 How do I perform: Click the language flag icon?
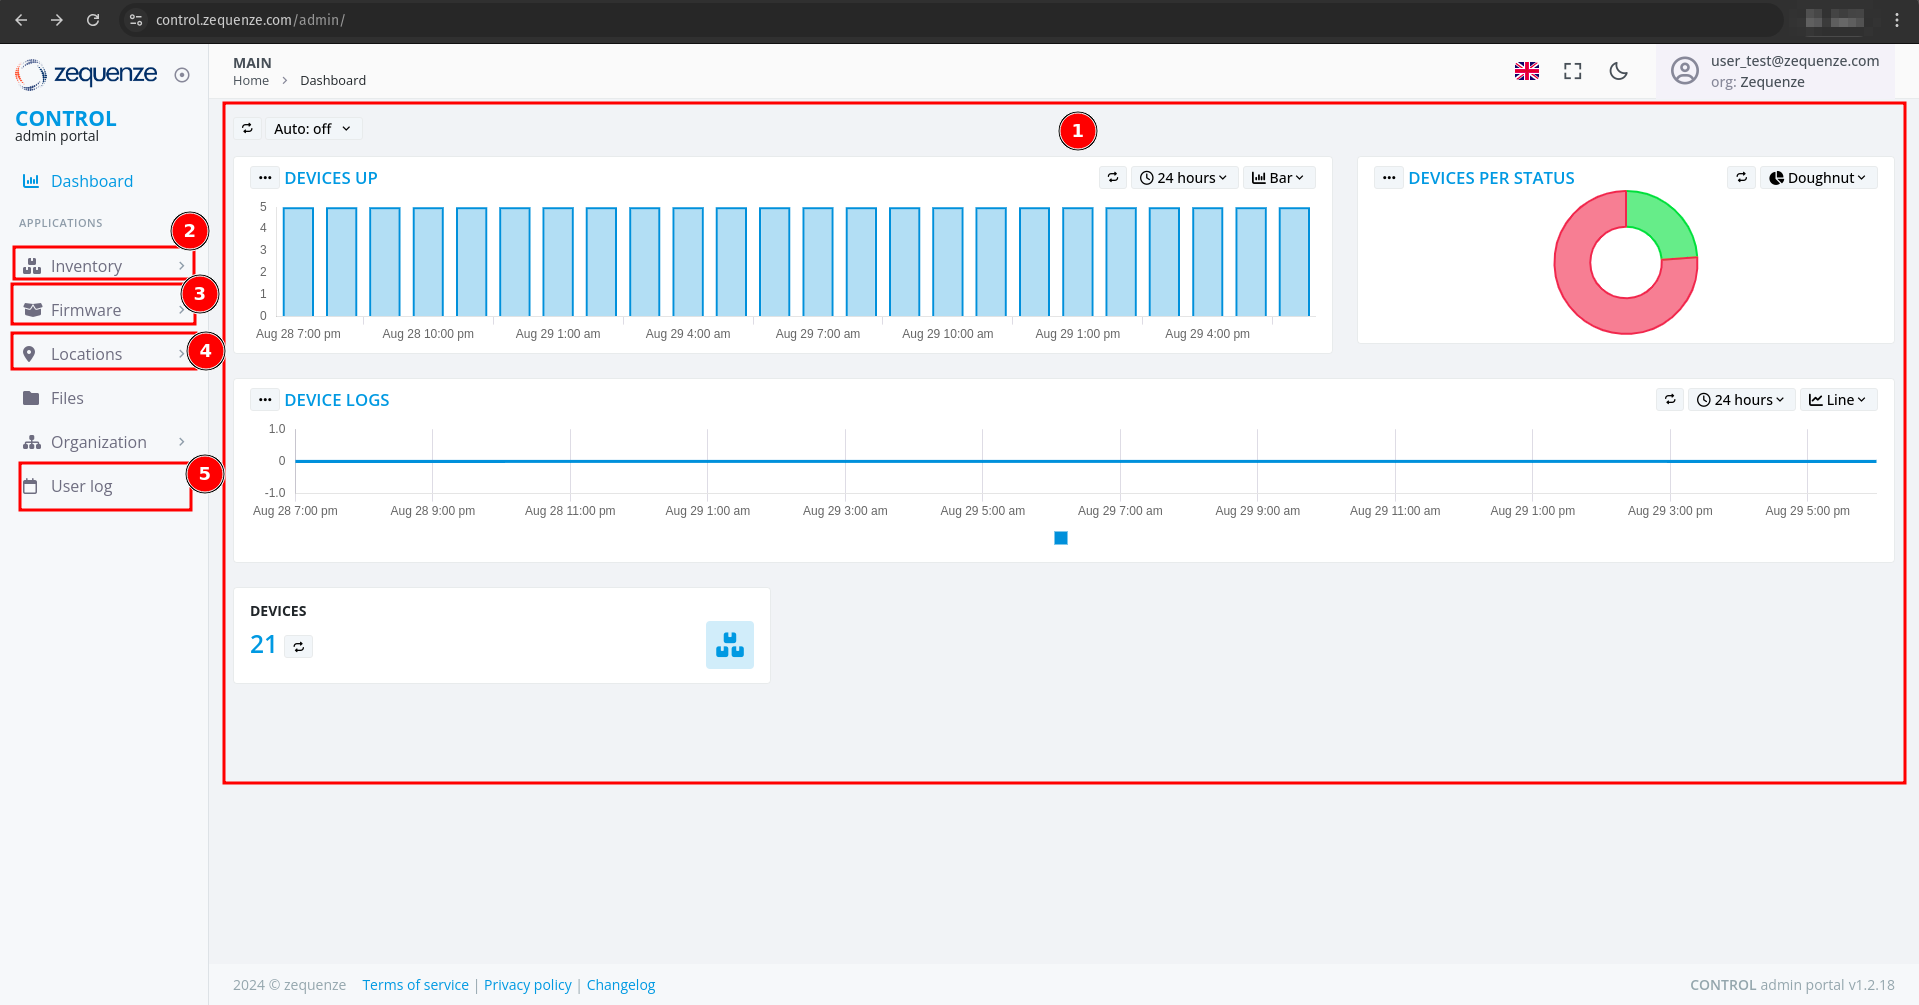click(x=1526, y=71)
